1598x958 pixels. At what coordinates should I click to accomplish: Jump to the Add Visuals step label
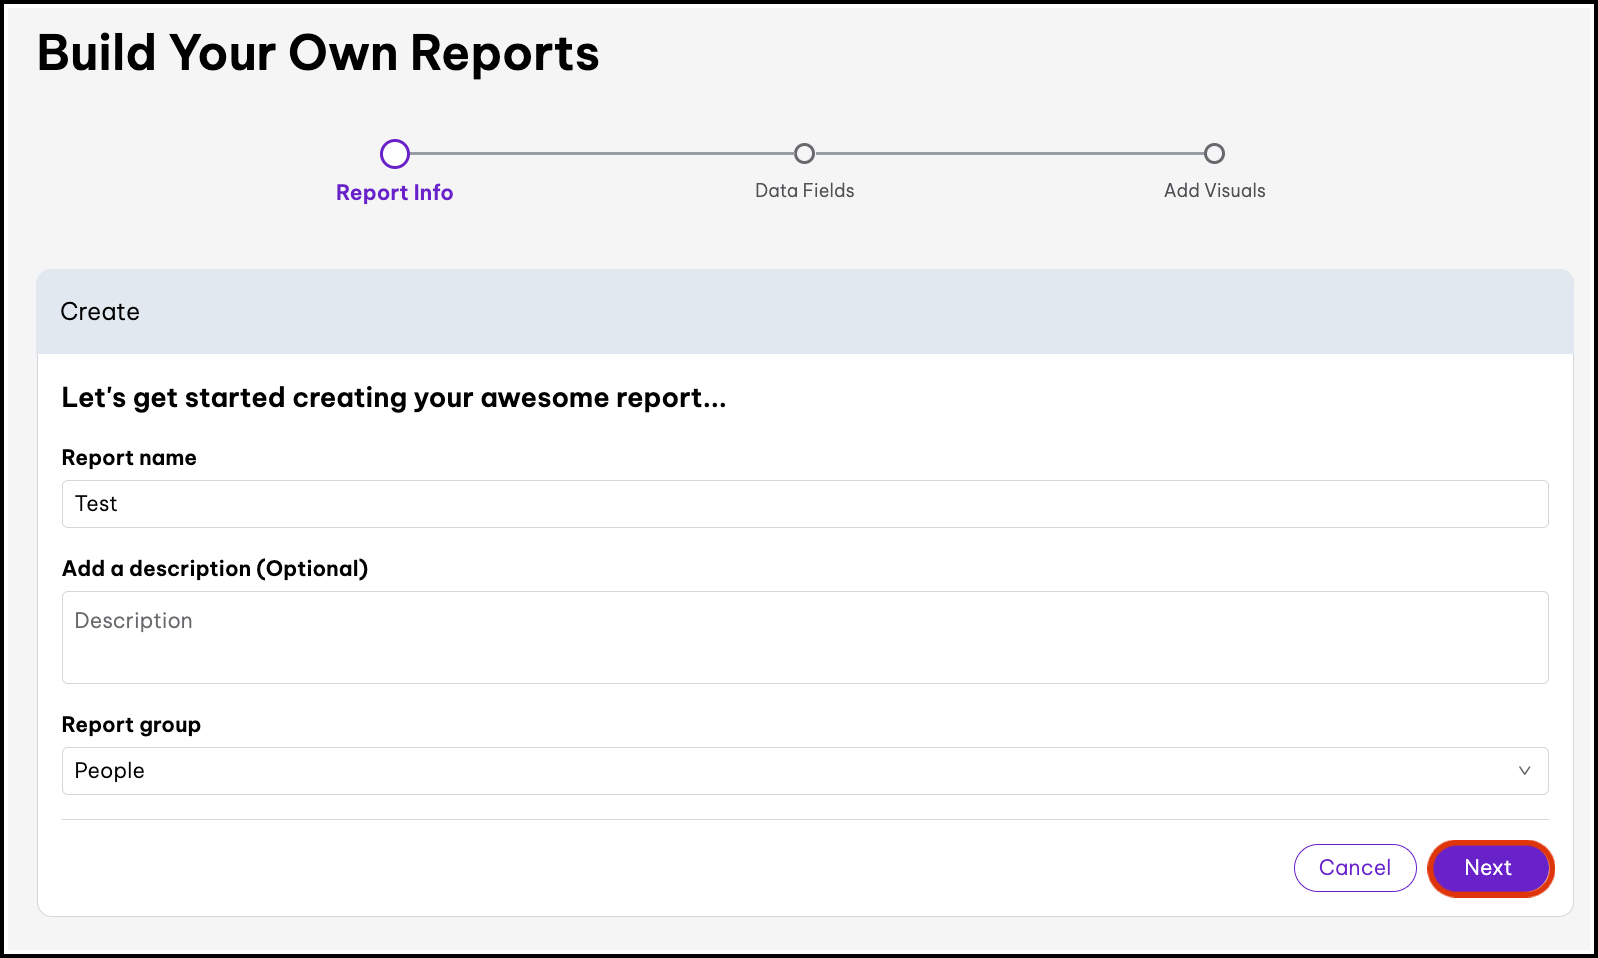click(x=1214, y=191)
